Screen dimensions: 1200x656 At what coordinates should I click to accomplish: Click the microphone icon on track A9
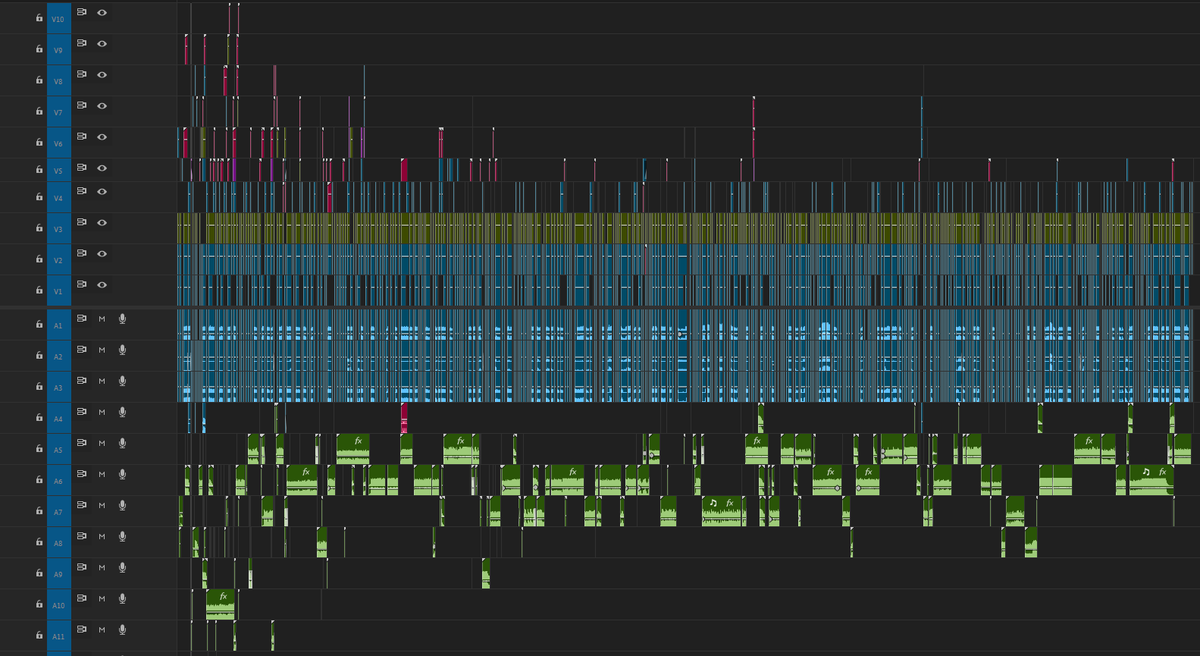122,567
